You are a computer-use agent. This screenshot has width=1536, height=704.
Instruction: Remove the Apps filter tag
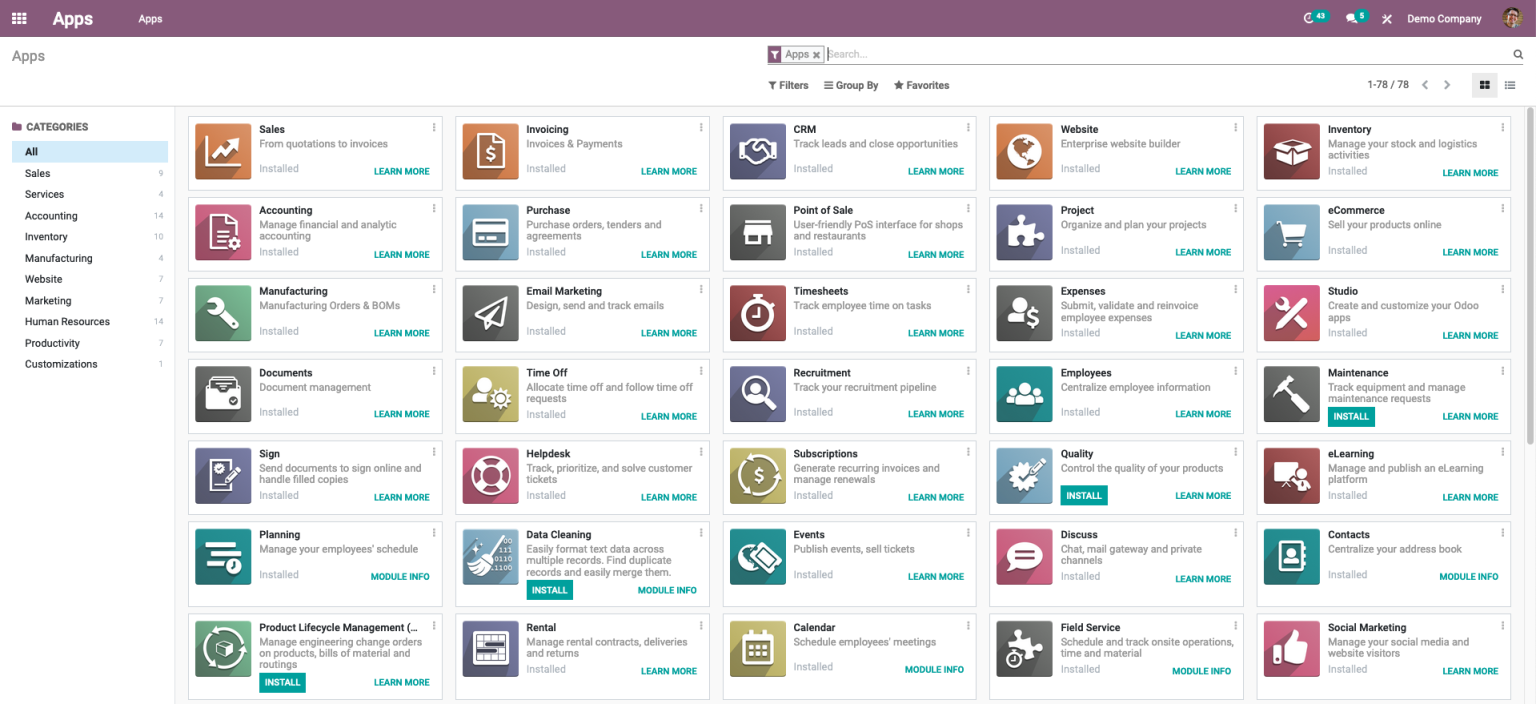[x=817, y=54]
